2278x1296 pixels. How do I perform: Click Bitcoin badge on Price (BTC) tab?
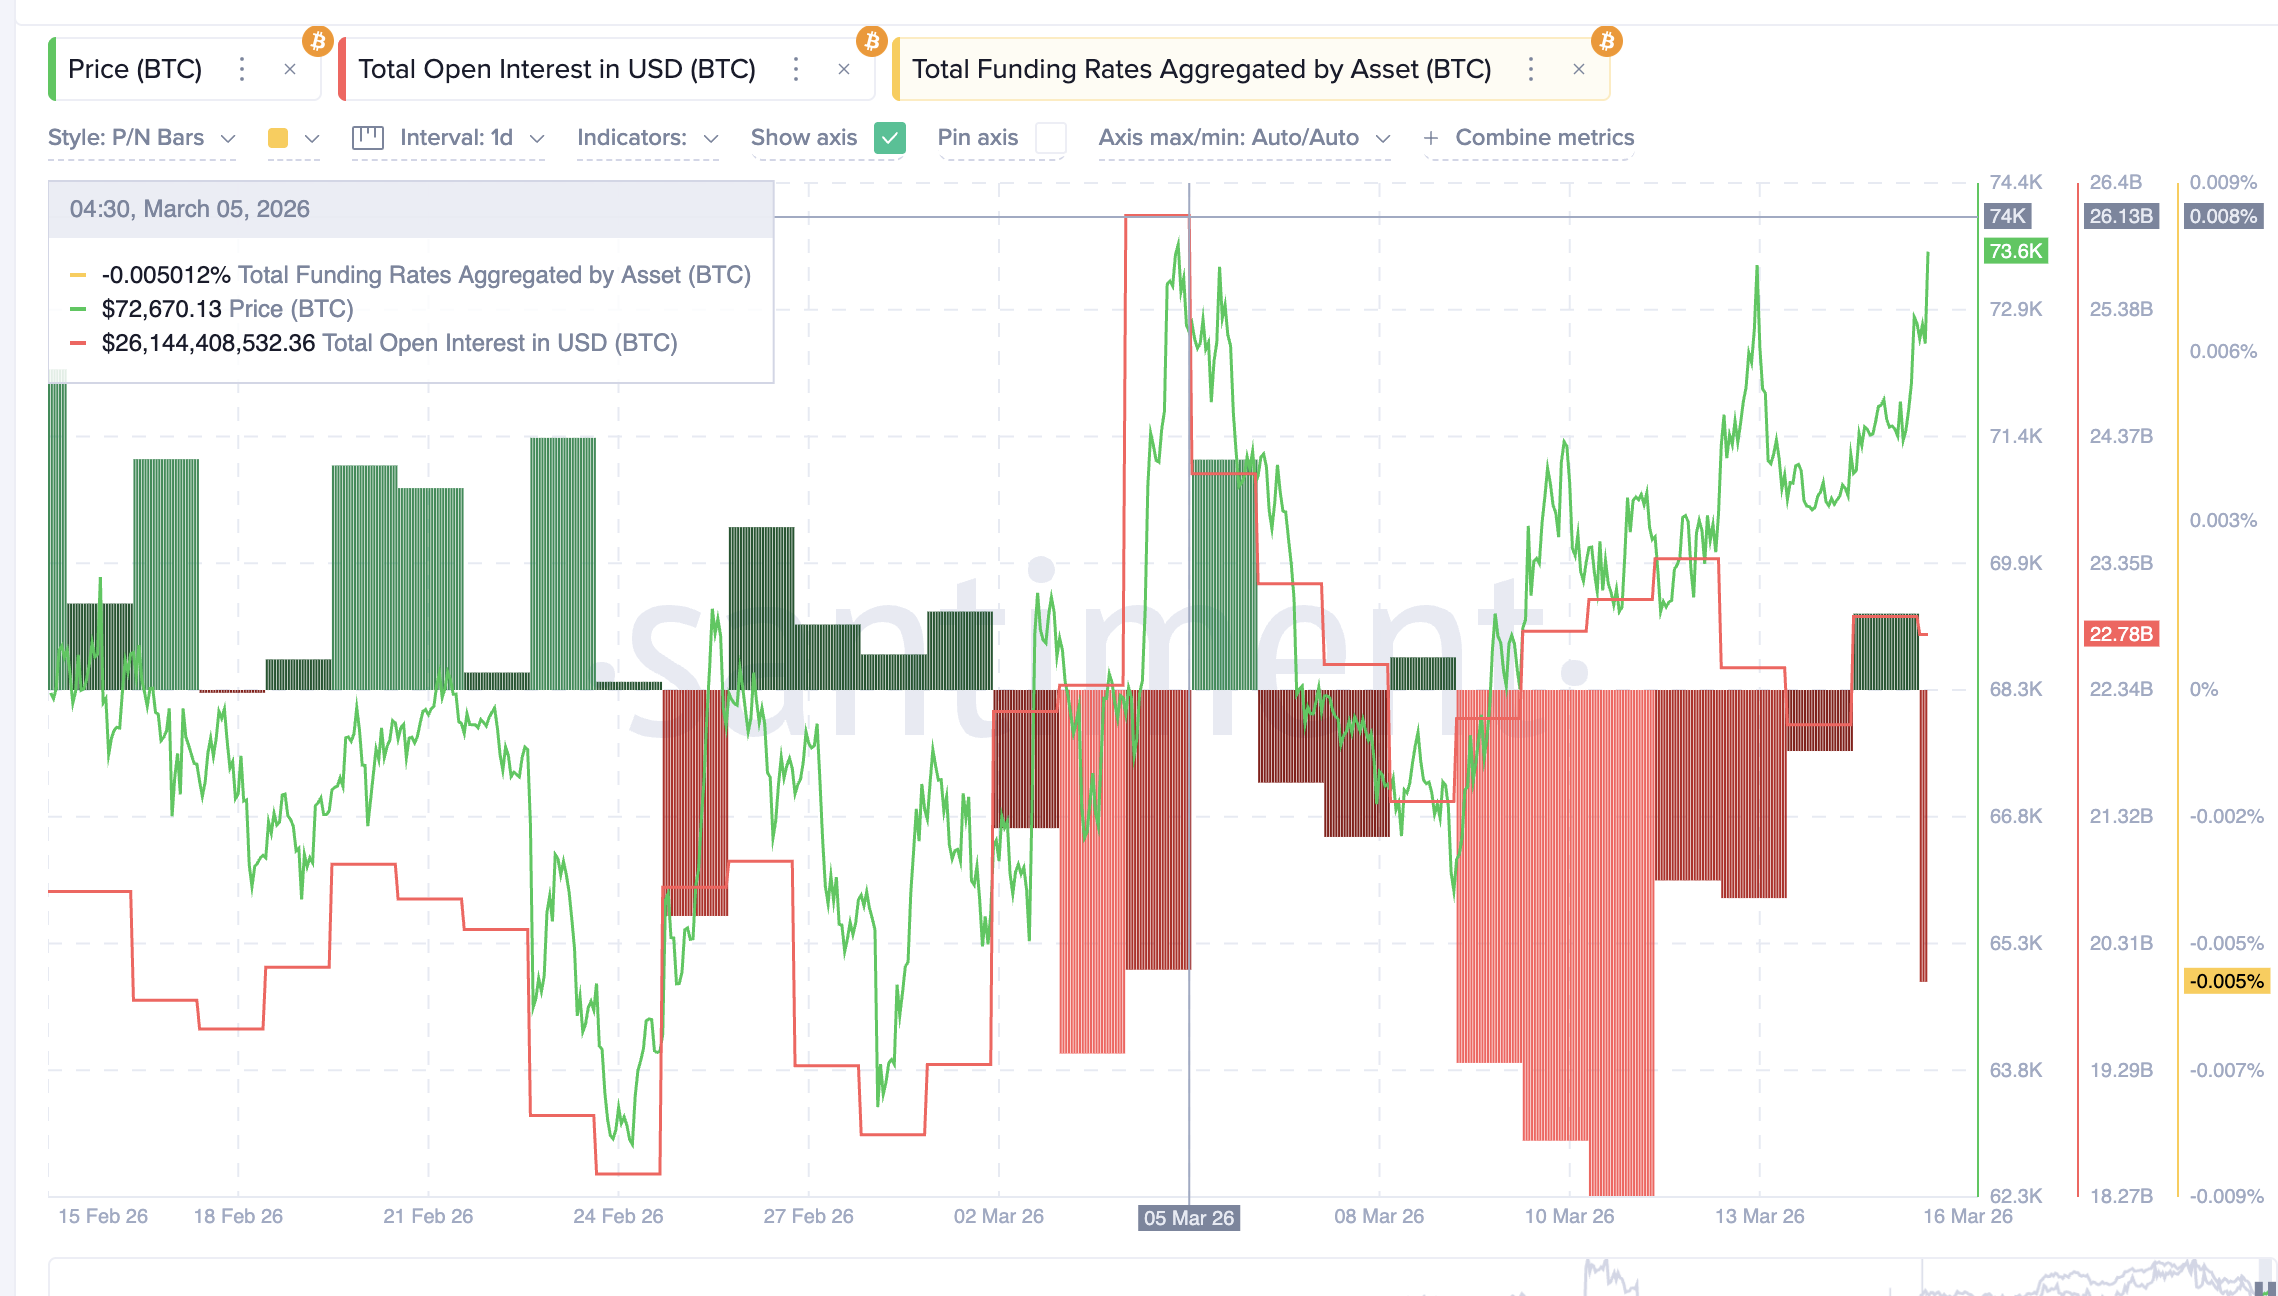click(x=318, y=41)
